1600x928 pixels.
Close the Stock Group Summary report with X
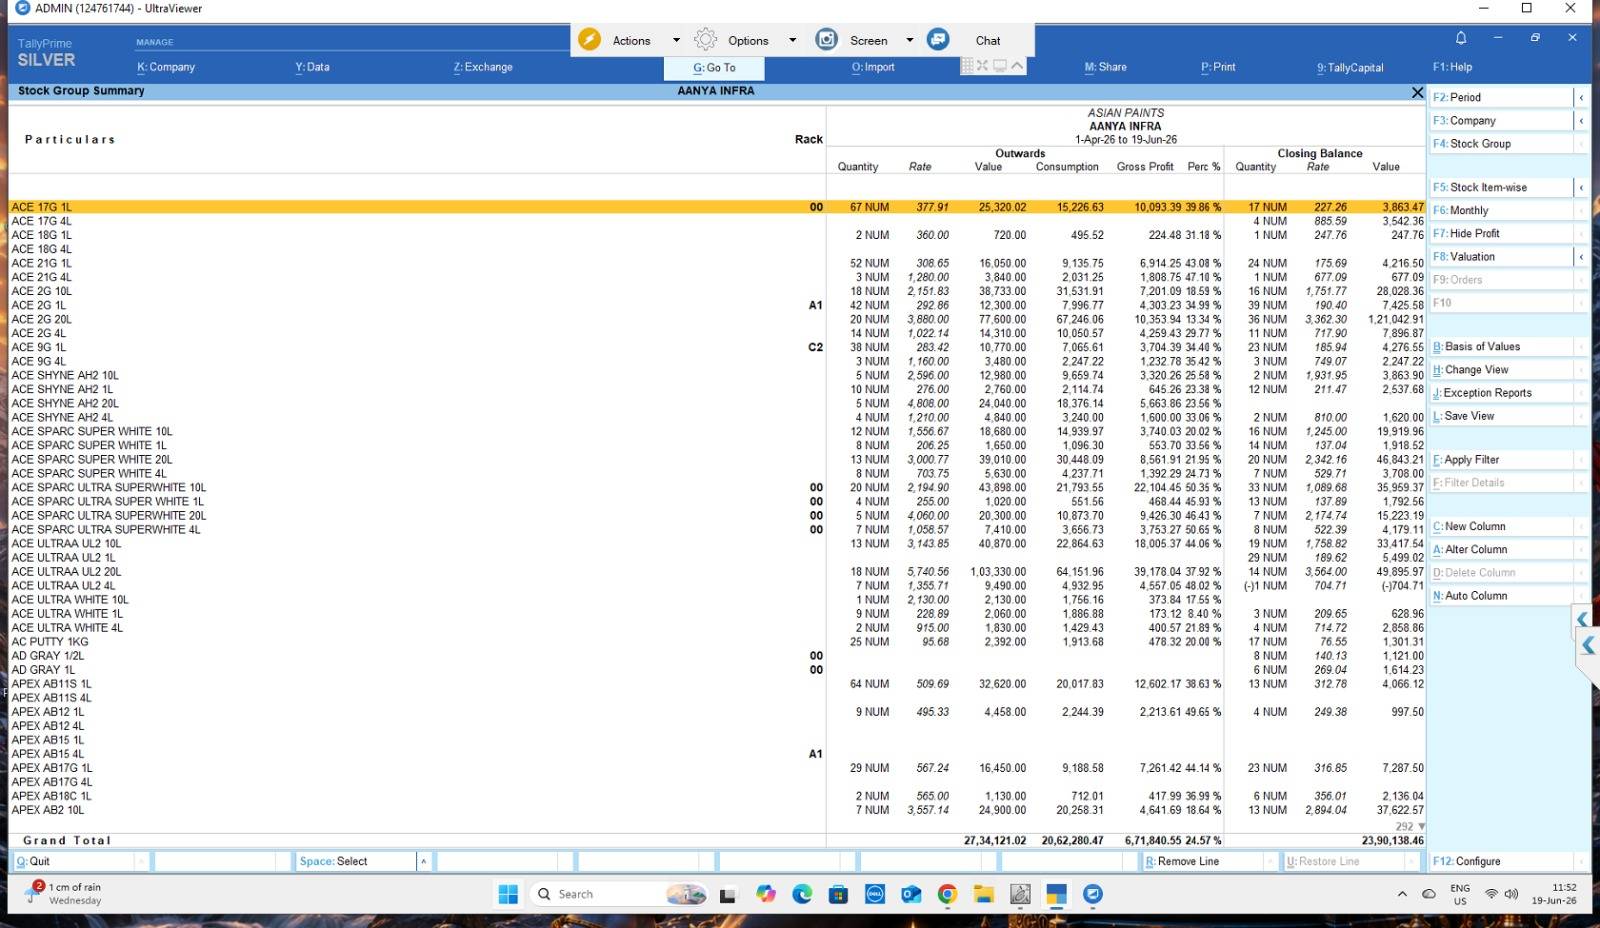1417,92
